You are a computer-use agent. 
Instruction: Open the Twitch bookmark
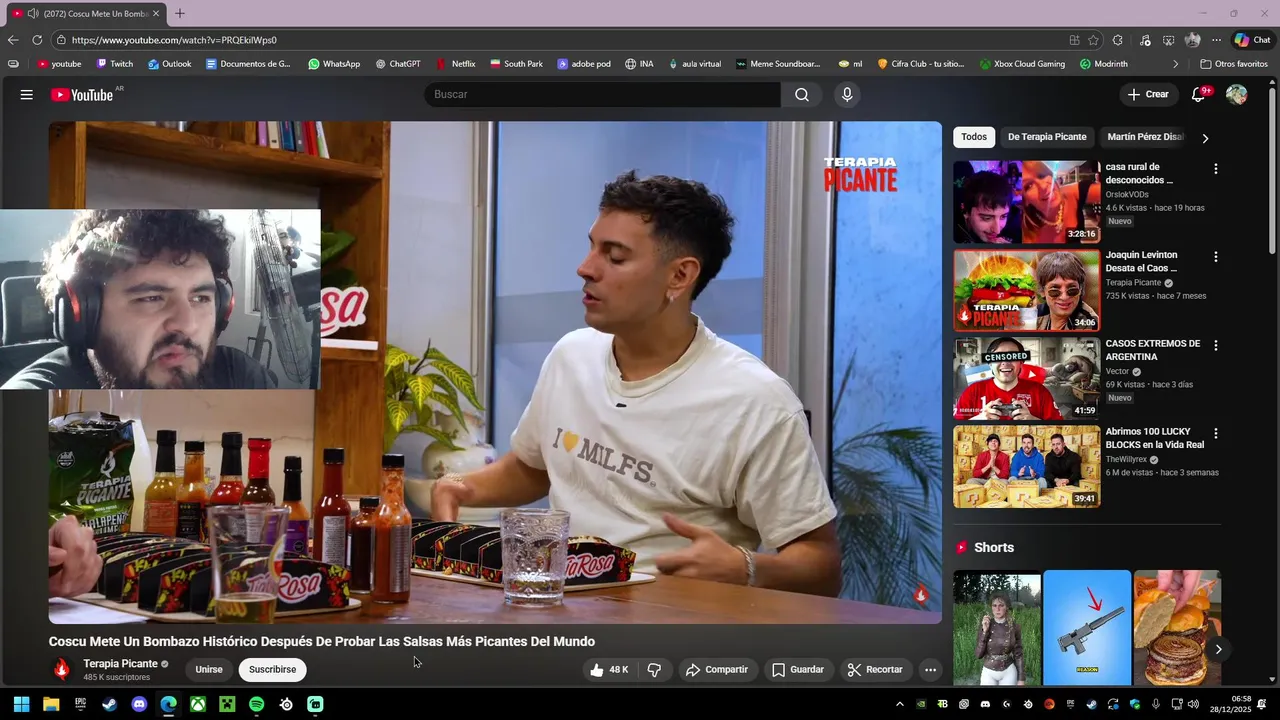pos(114,64)
